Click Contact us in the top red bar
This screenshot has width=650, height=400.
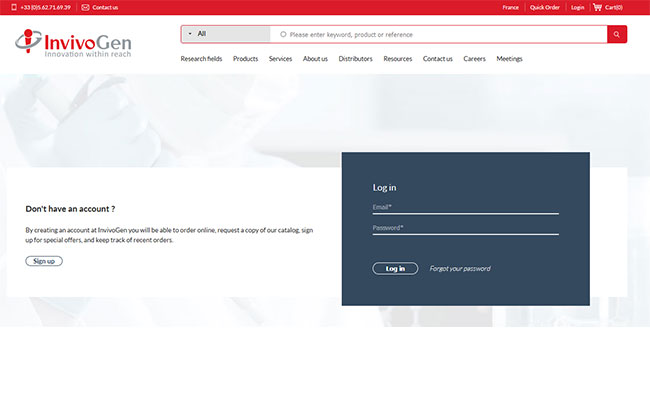tap(105, 7)
